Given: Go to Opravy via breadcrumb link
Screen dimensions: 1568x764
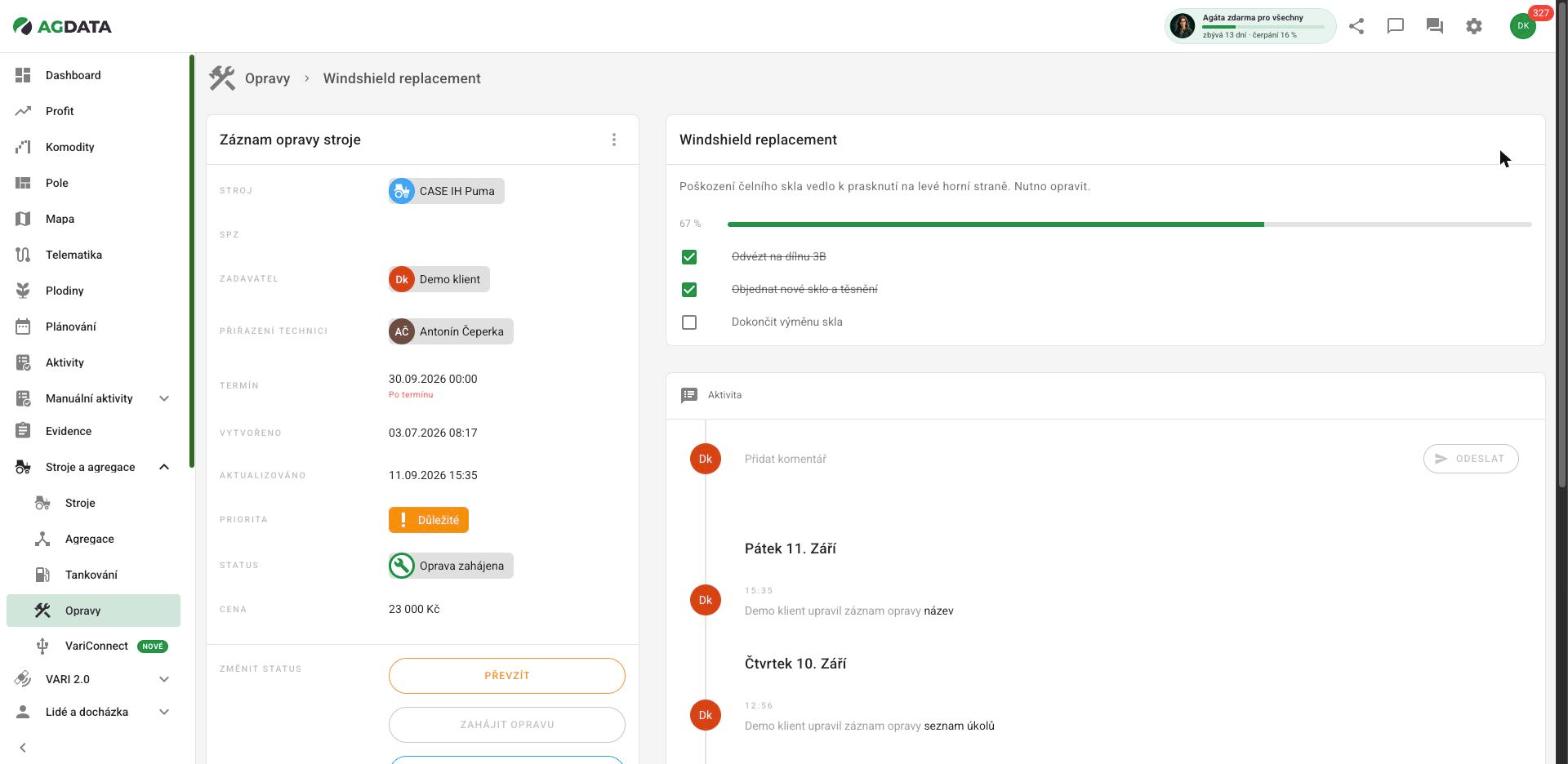Looking at the screenshot, I should (267, 78).
